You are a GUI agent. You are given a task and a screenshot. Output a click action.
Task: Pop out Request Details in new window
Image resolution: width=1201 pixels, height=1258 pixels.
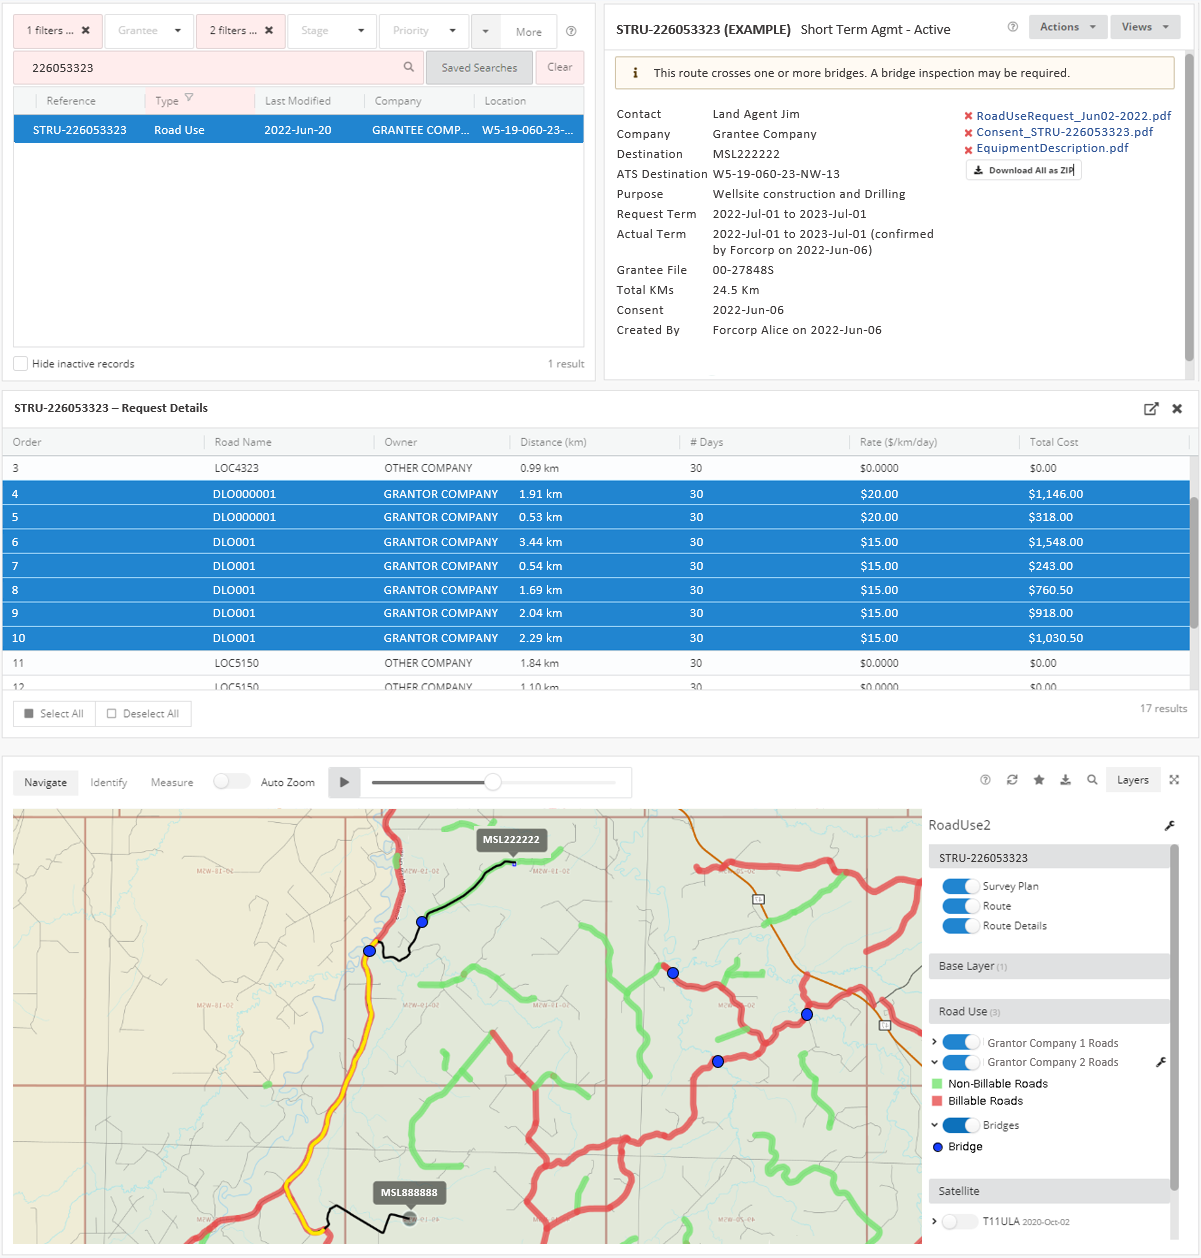click(1151, 409)
